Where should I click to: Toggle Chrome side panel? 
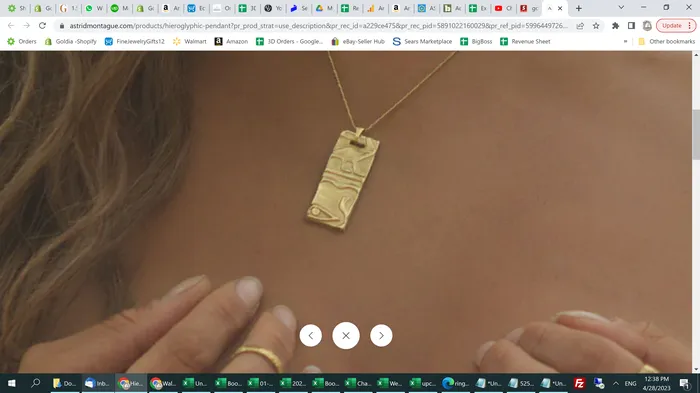tap(631, 25)
